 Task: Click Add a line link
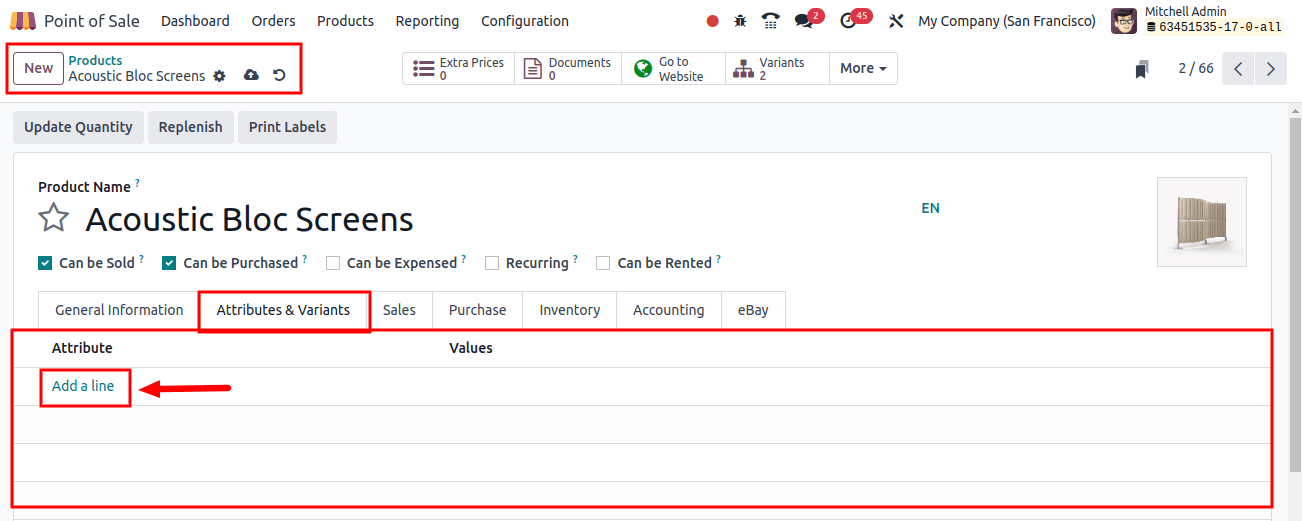click(x=83, y=386)
